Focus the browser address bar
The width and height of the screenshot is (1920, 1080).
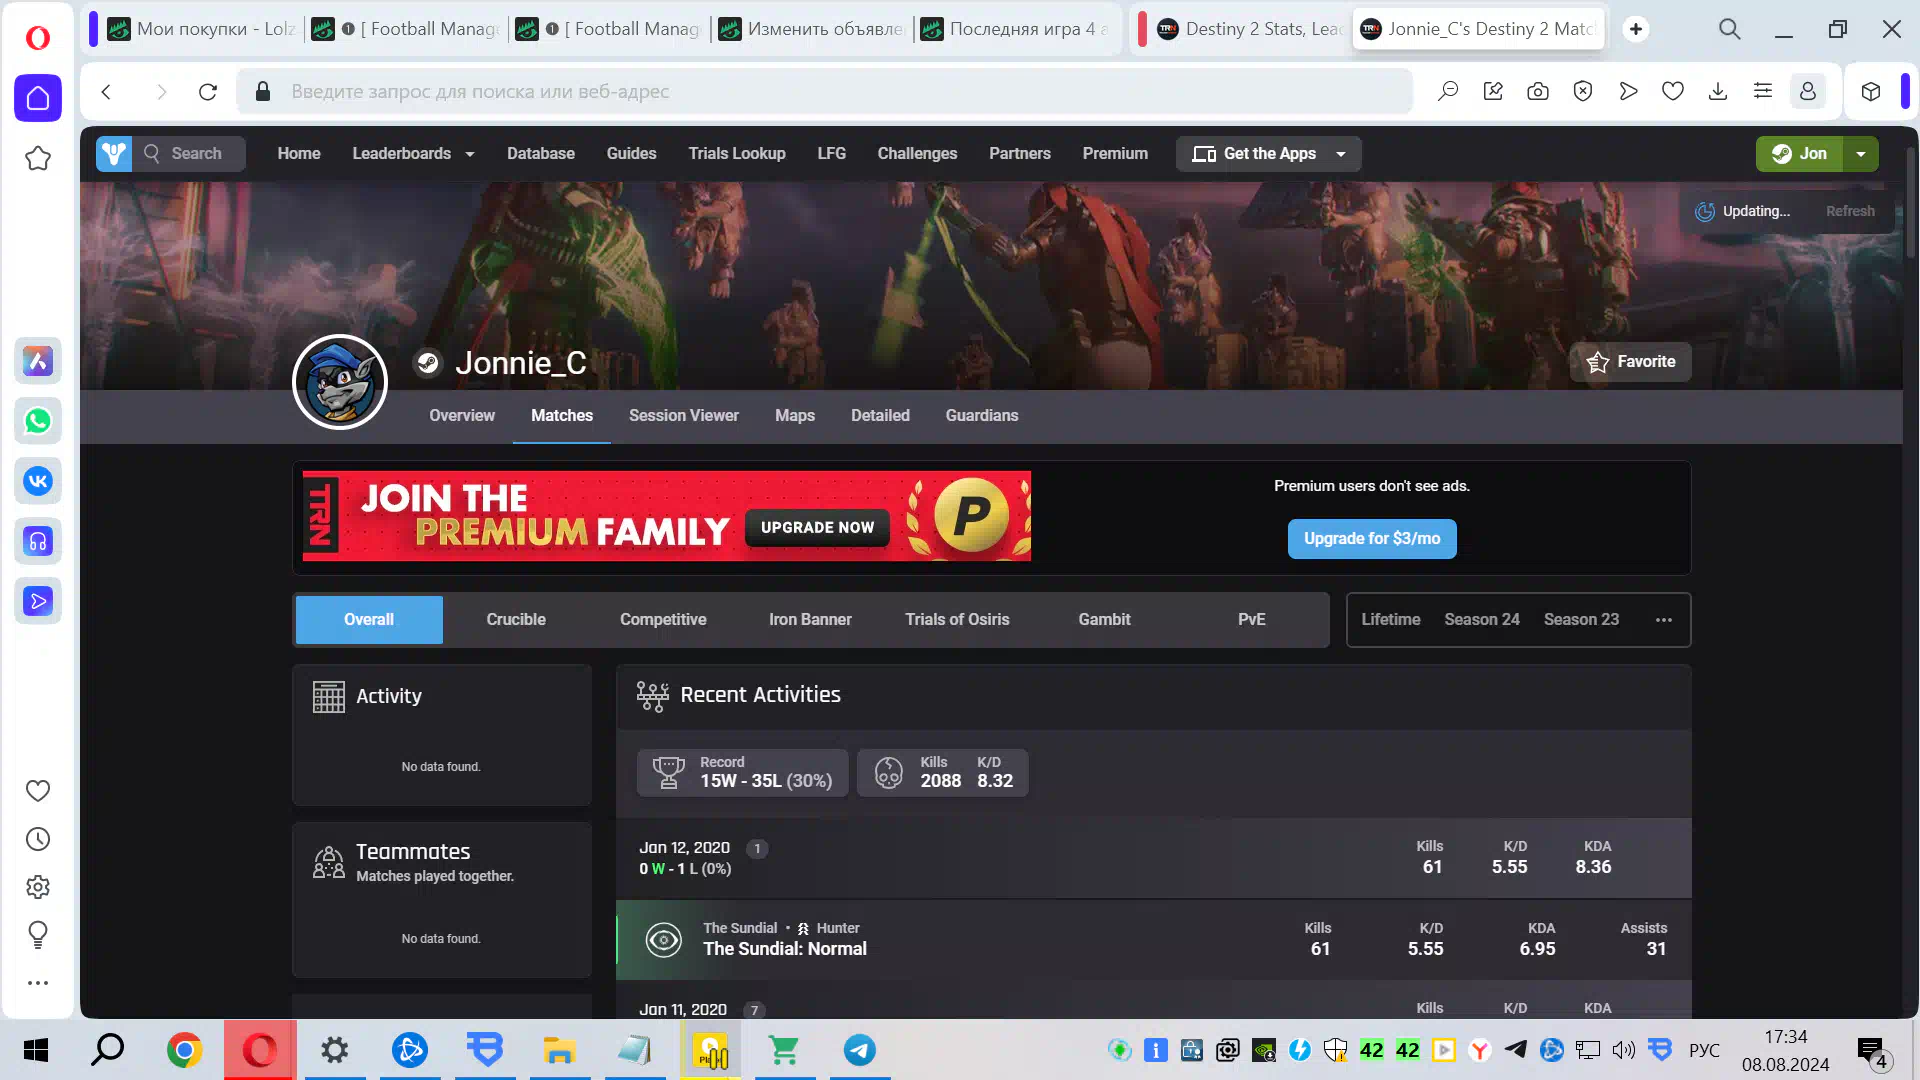pyautogui.click(x=825, y=92)
